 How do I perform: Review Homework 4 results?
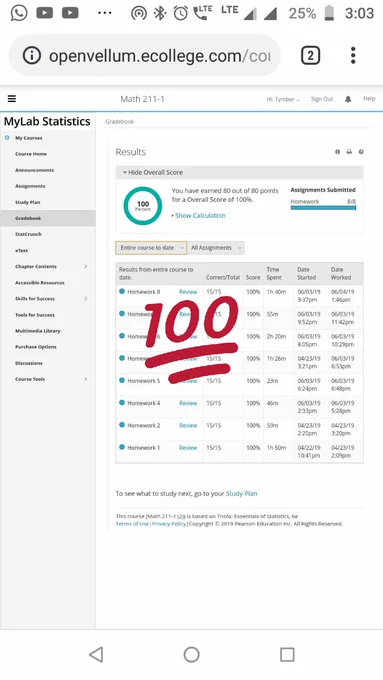188,403
